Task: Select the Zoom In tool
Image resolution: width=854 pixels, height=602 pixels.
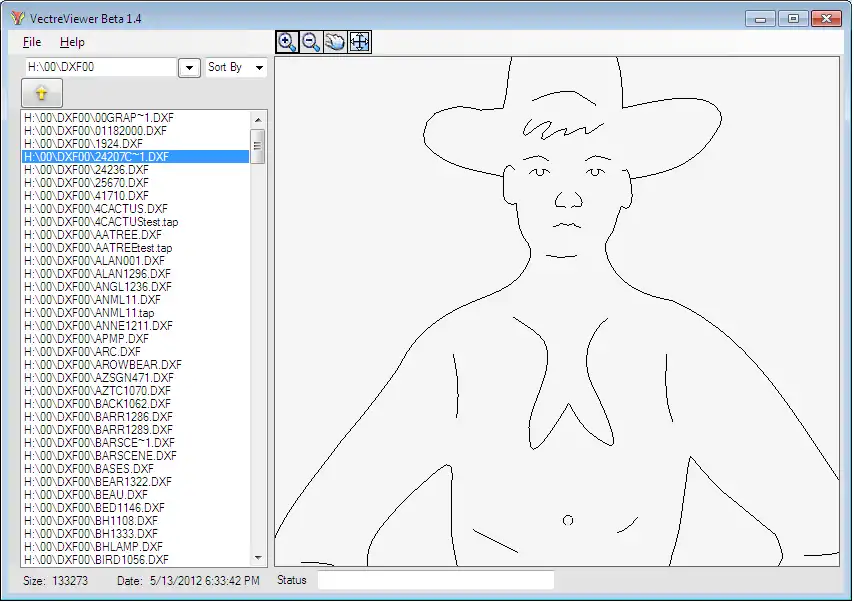Action: click(287, 42)
